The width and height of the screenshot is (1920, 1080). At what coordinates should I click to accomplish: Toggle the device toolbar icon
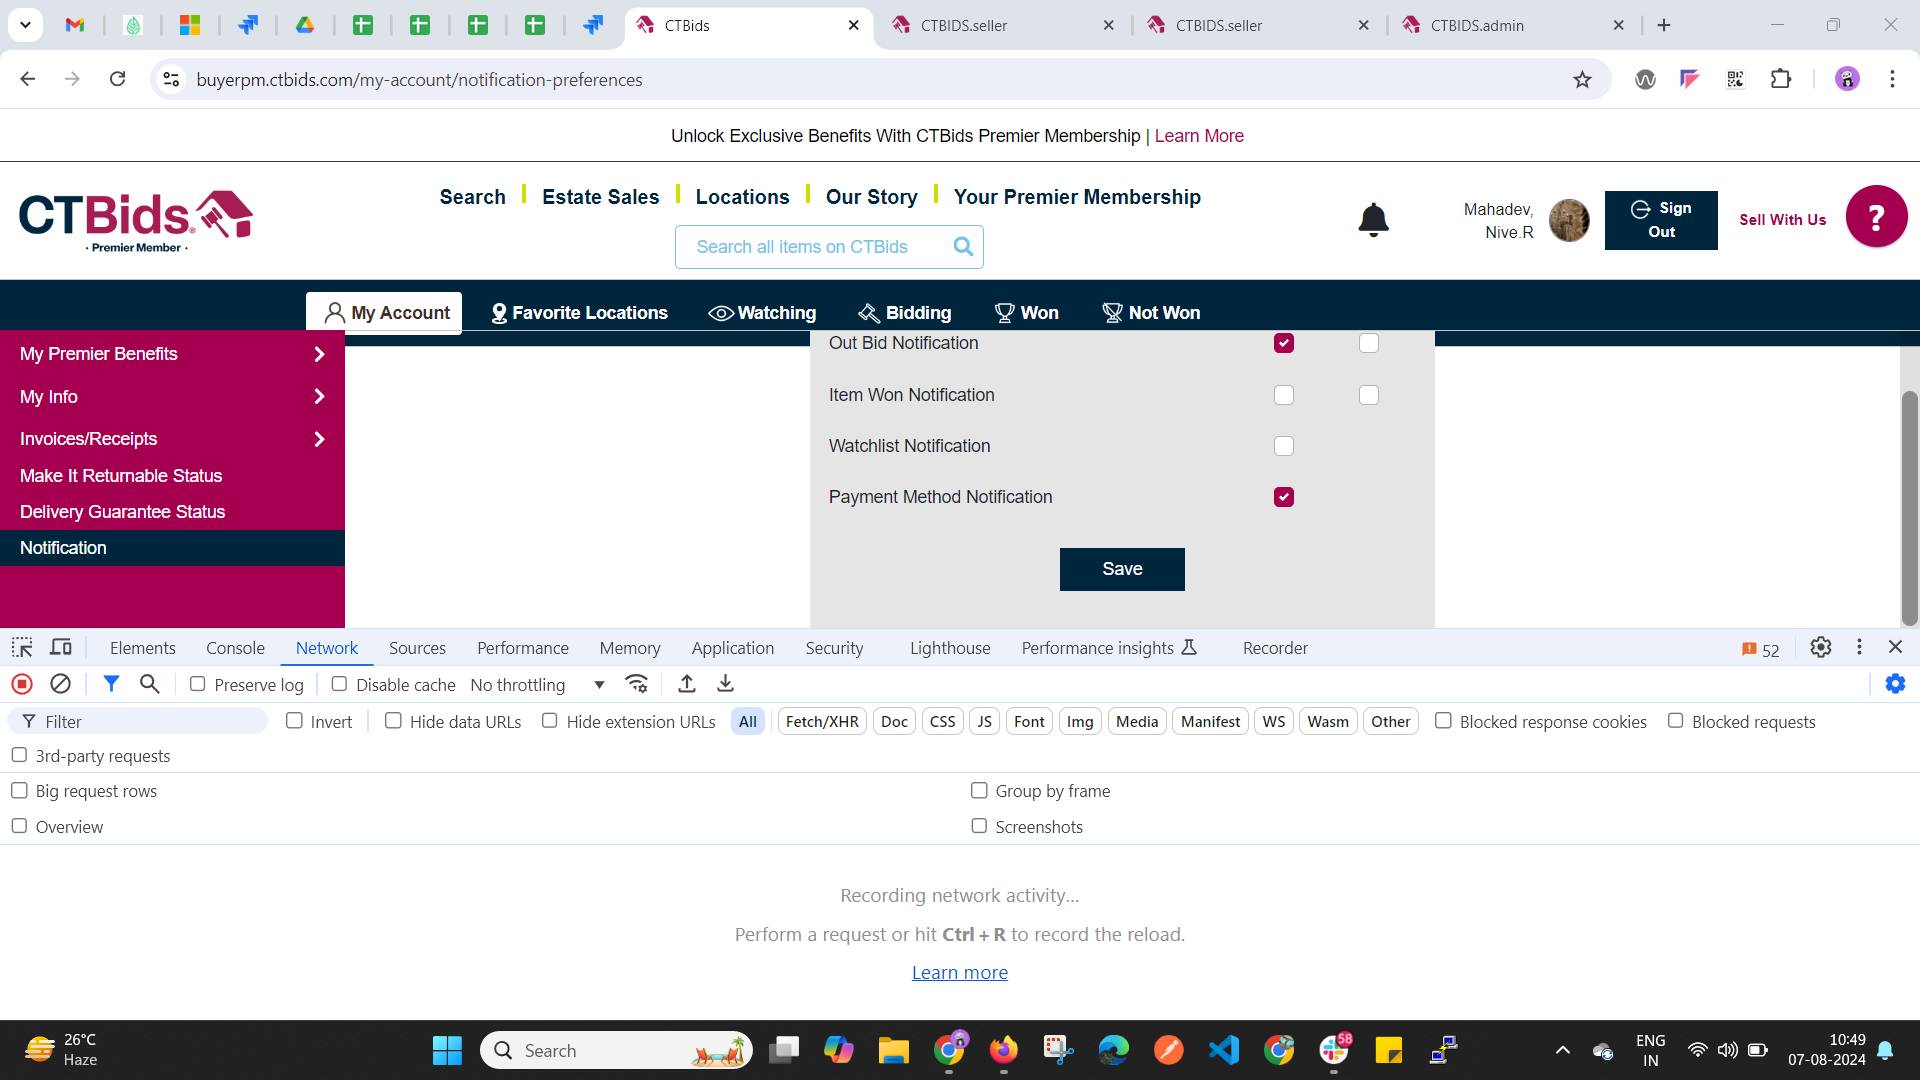[61, 647]
